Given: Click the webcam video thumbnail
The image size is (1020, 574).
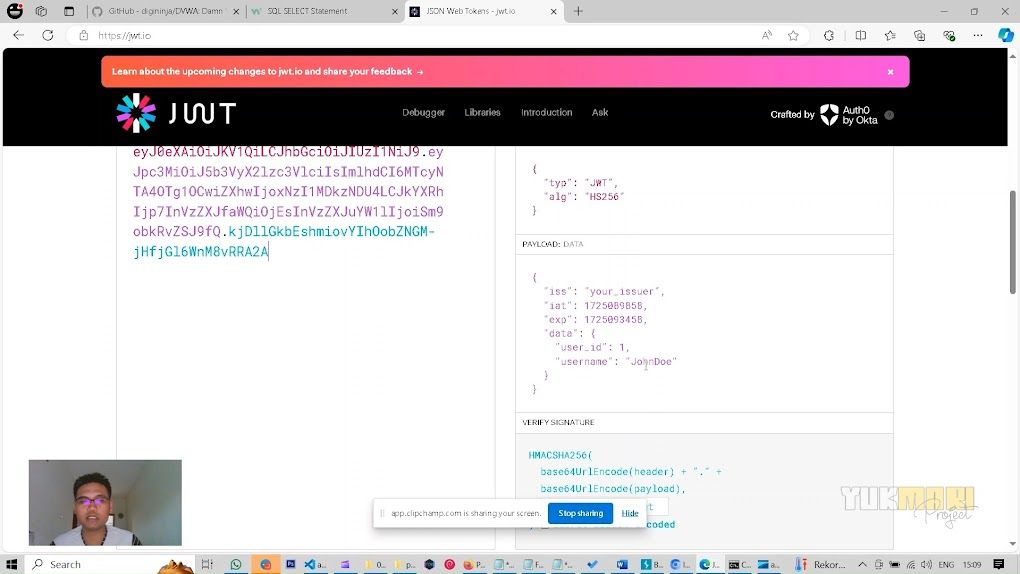Looking at the screenshot, I should [105, 502].
